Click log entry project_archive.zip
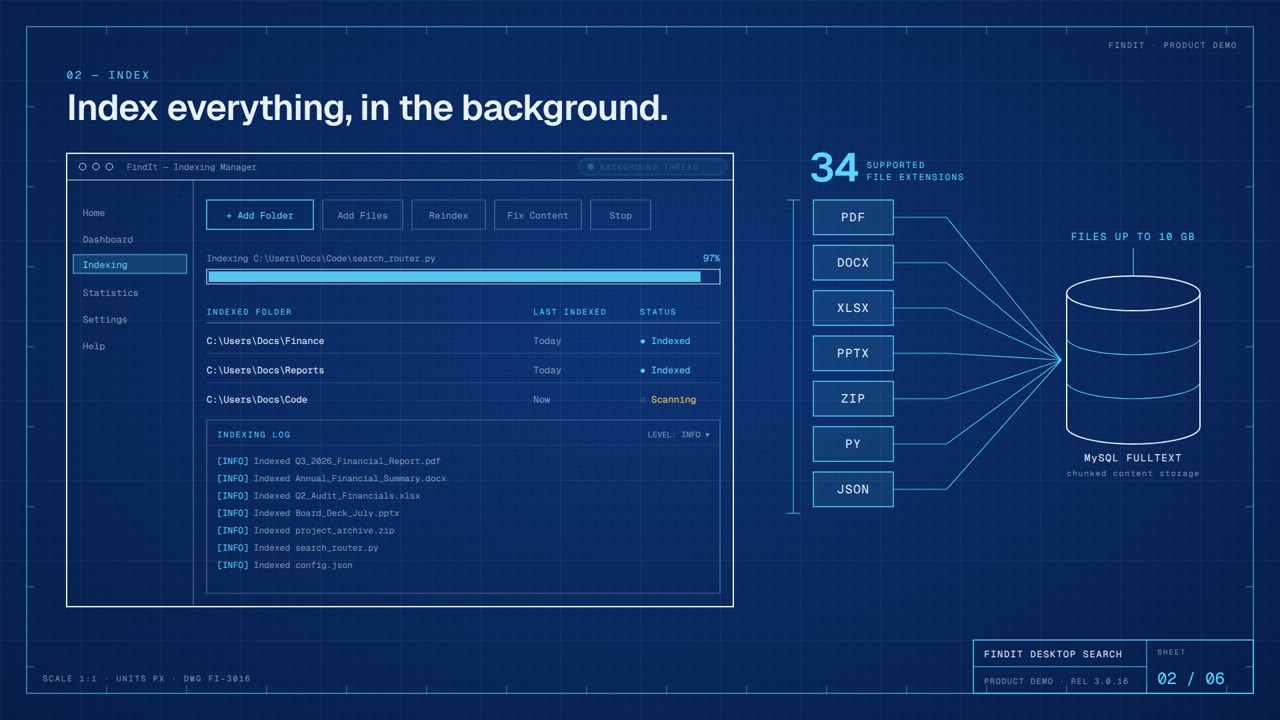The image size is (1280, 720). tap(306, 531)
